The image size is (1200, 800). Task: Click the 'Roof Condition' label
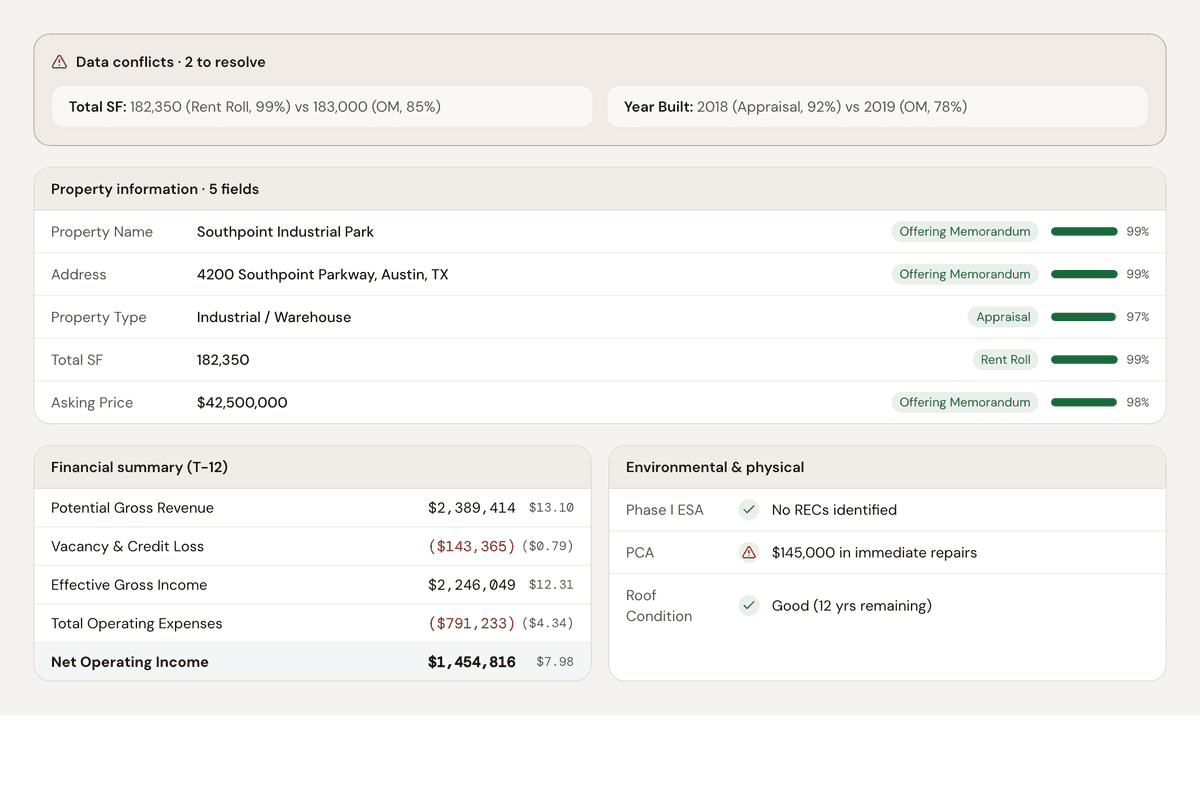[659, 606]
